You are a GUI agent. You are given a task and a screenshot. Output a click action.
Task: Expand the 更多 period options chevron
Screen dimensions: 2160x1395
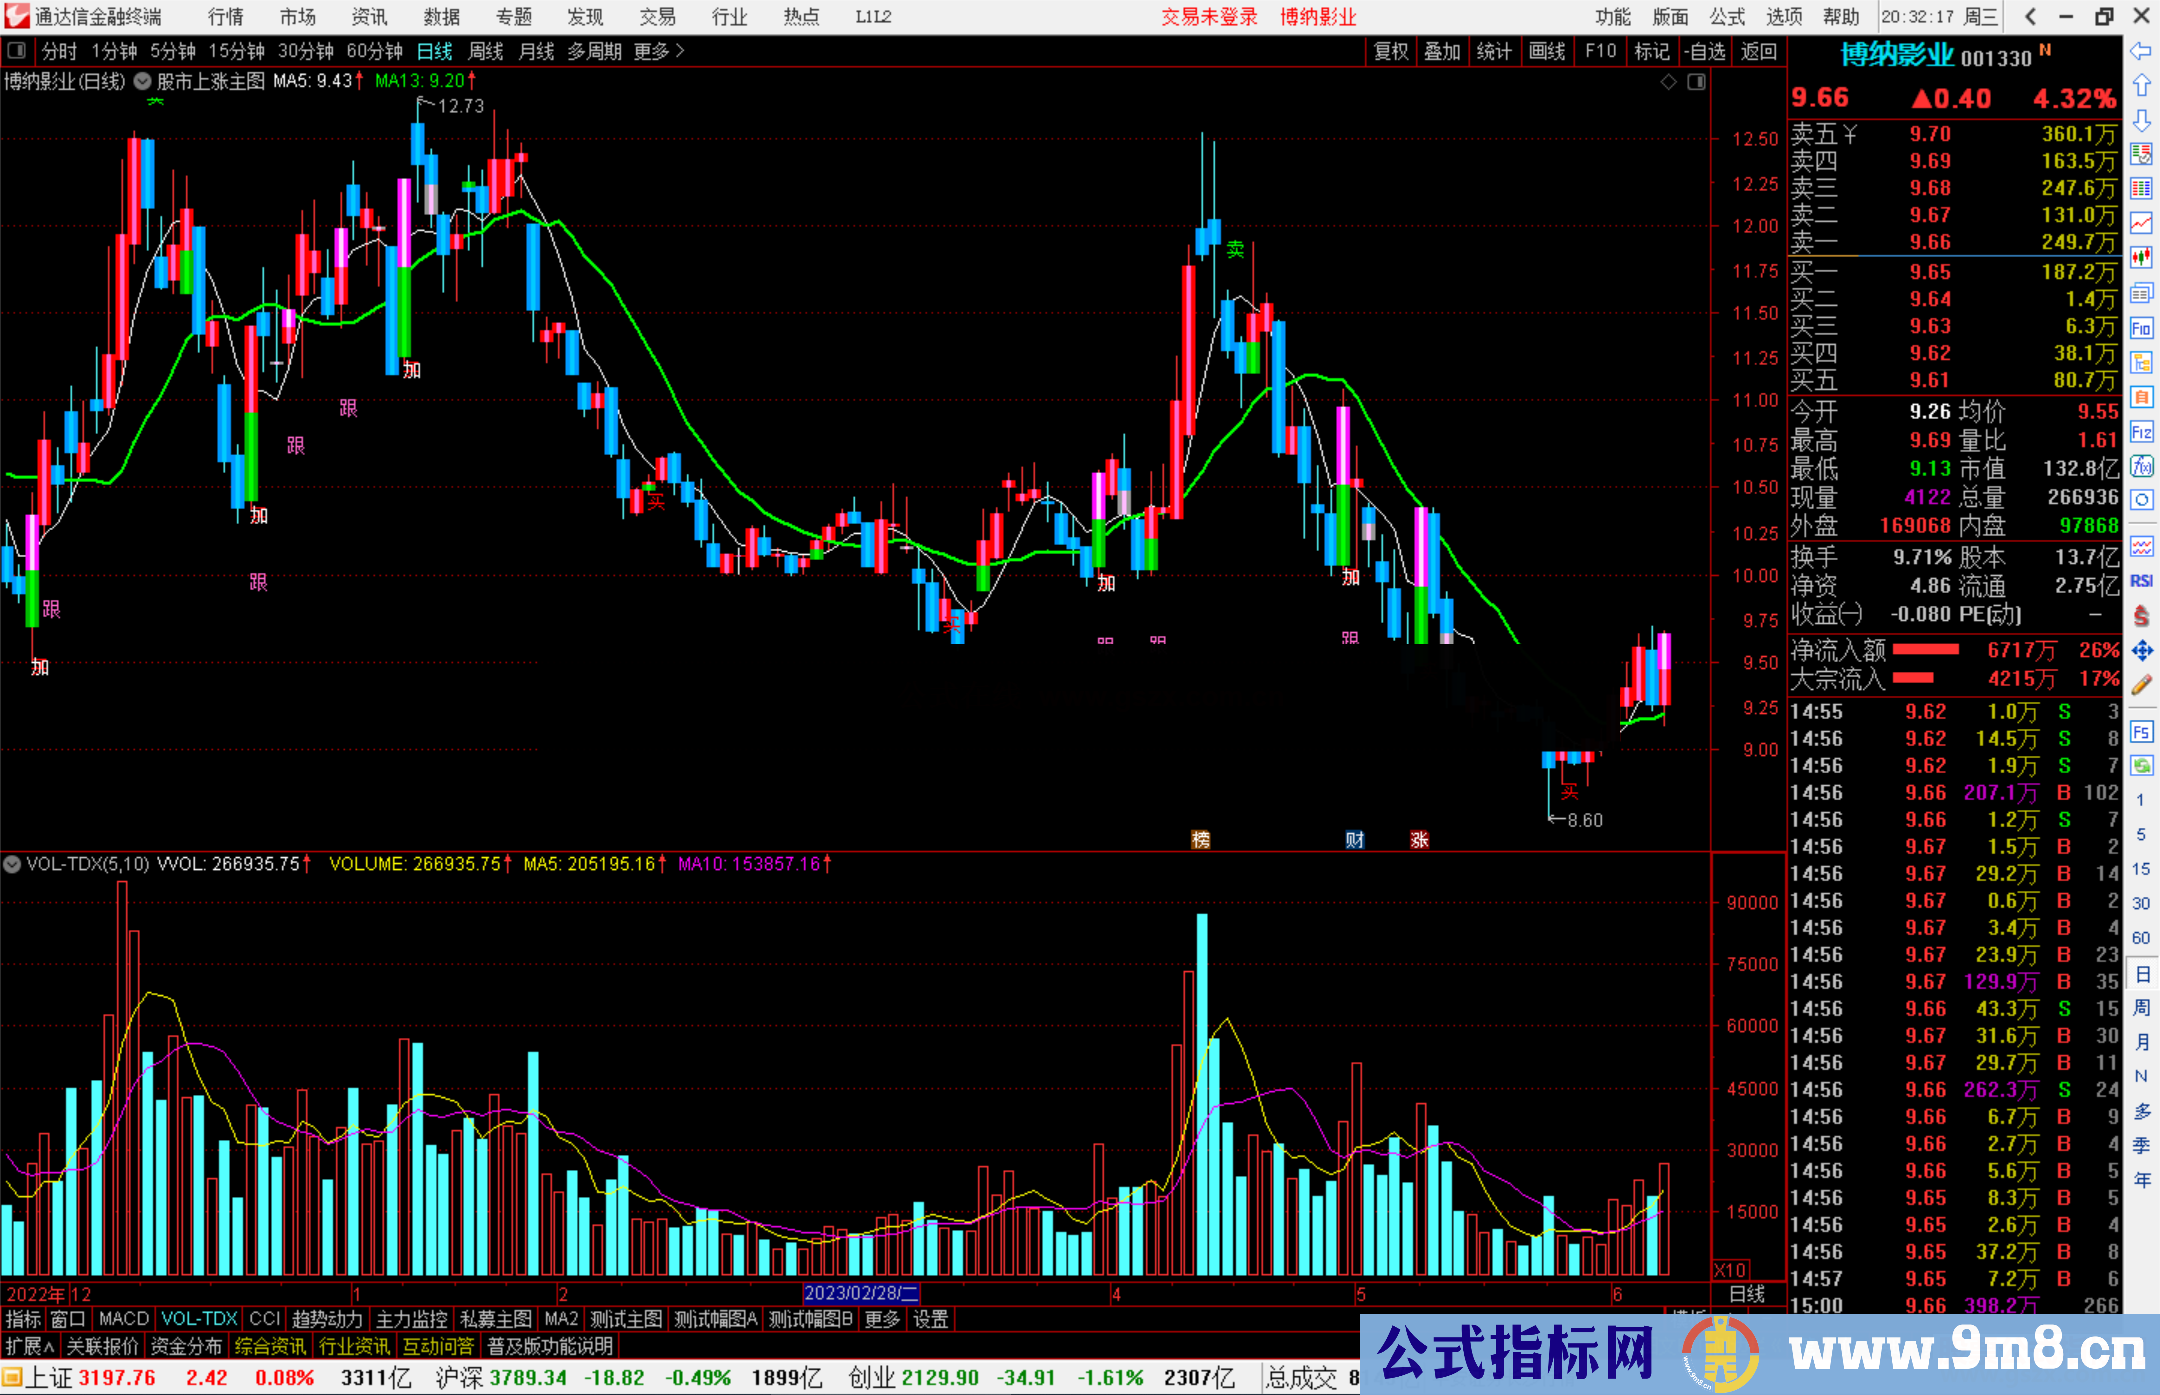680,51
